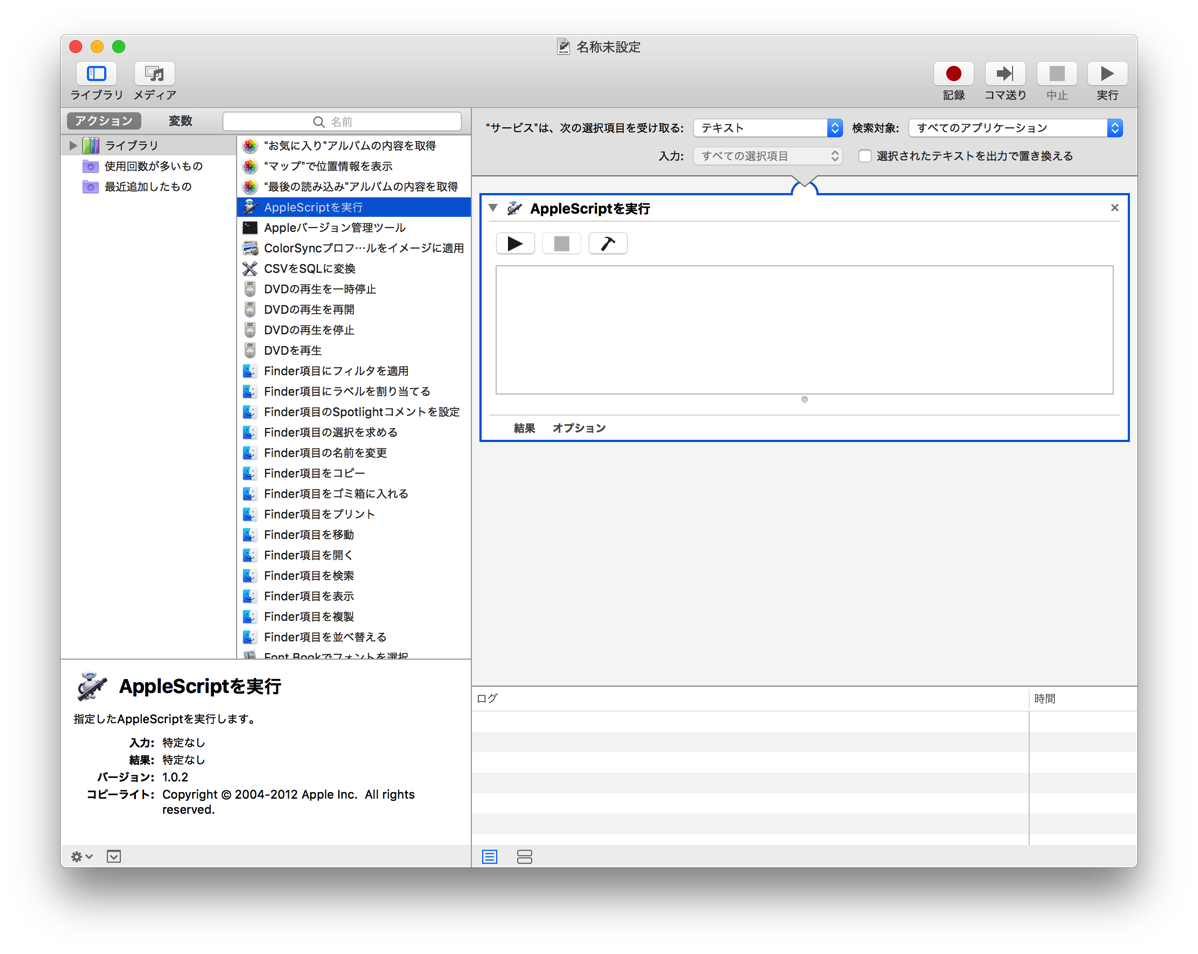
Task: Select "最後の読み込み"アルバムの内容を取得 action
Action: pyautogui.click(x=354, y=186)
